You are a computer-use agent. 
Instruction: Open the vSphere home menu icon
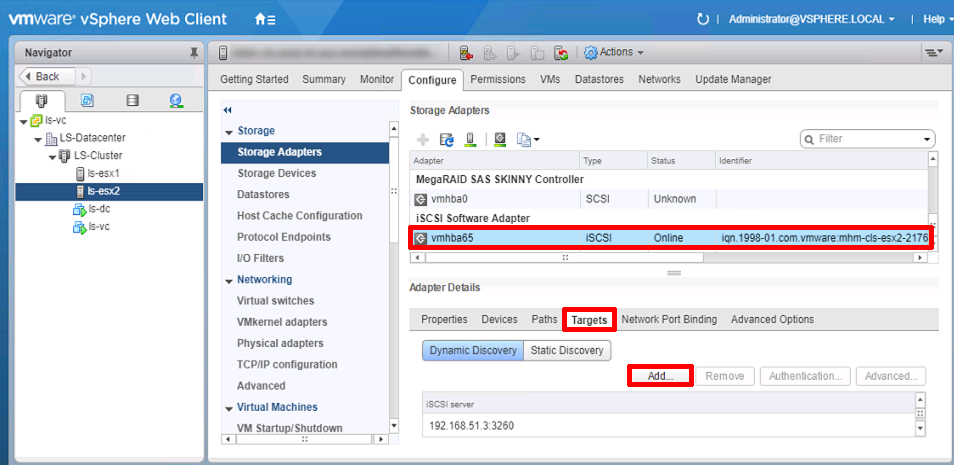pyautogui.click(x=265, y=19)
